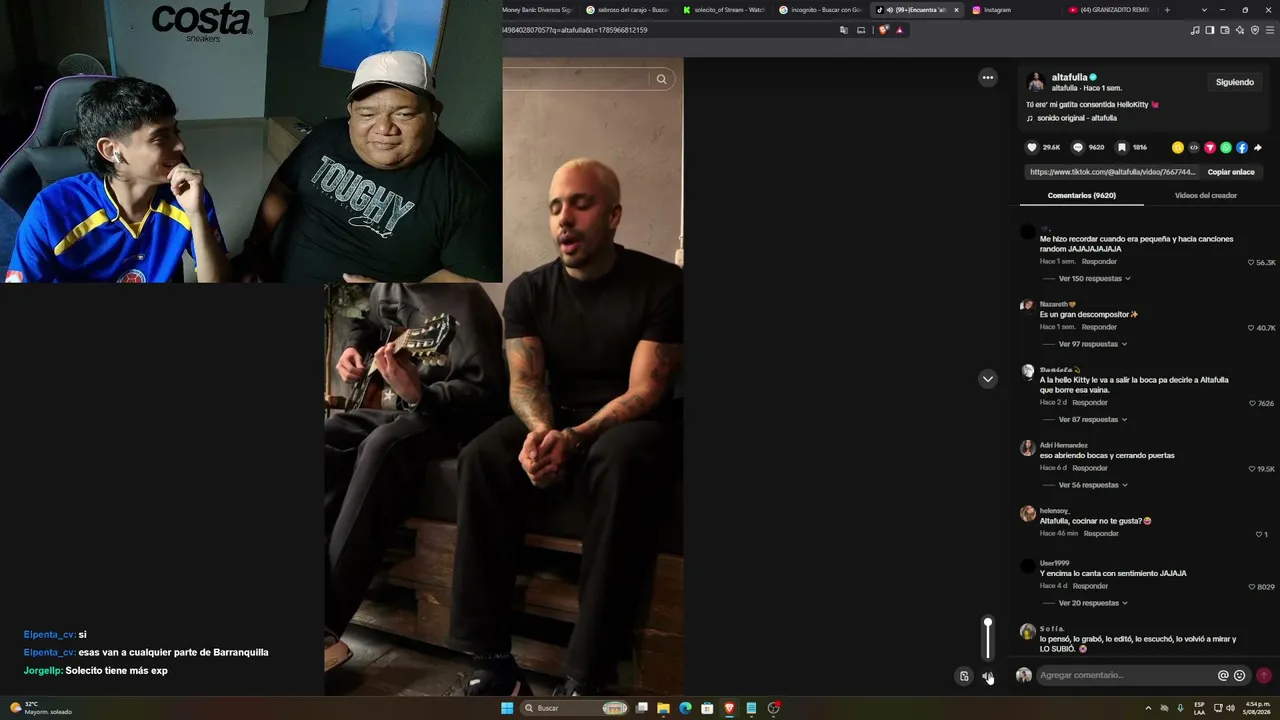The width and height of the screenshot is (1280, 720).
Task: Click the Agregar comentario input field
Action: click(x=1125, y=675)
